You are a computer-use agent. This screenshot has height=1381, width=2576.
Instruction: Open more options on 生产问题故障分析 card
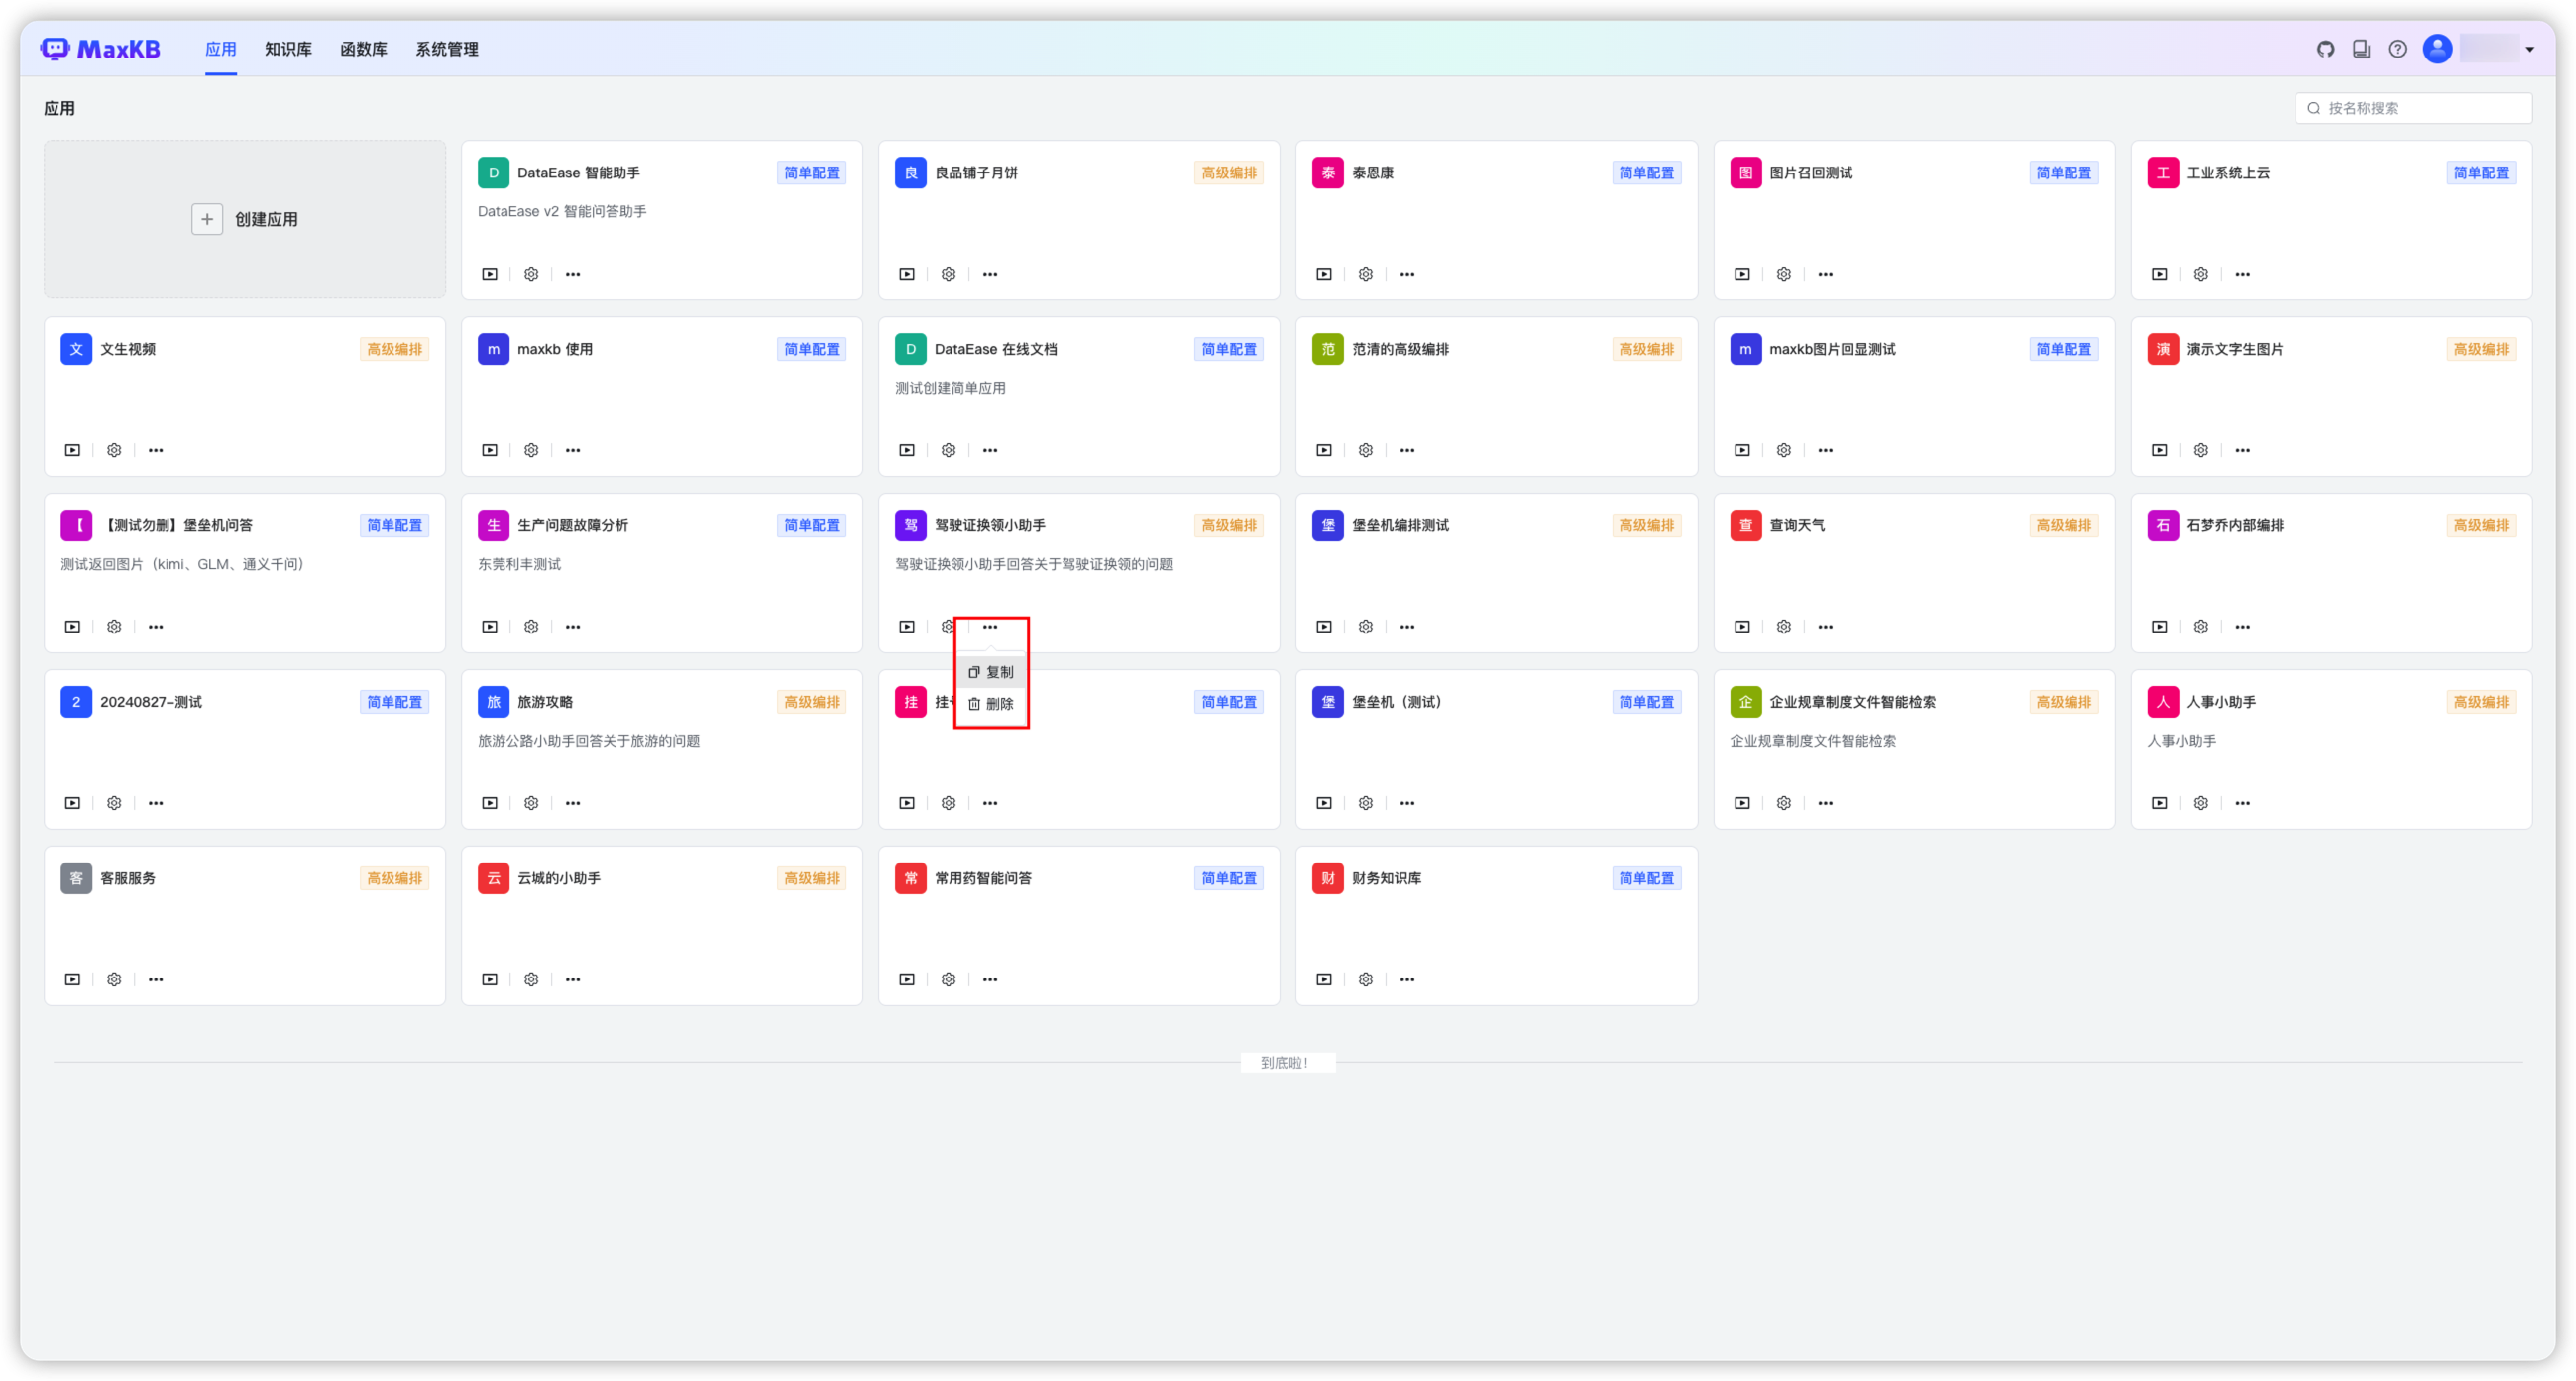click(x=573, y=627)
